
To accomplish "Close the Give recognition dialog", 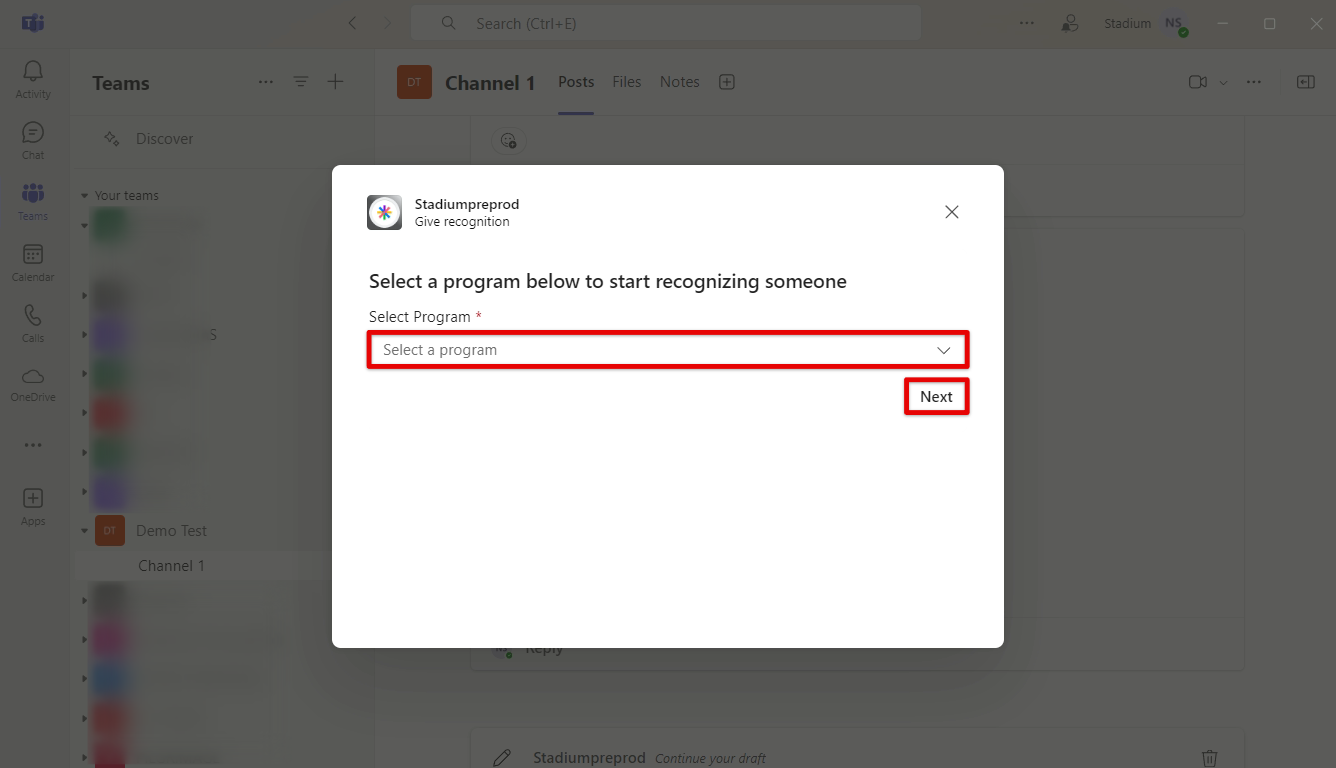I will (952, 212).
